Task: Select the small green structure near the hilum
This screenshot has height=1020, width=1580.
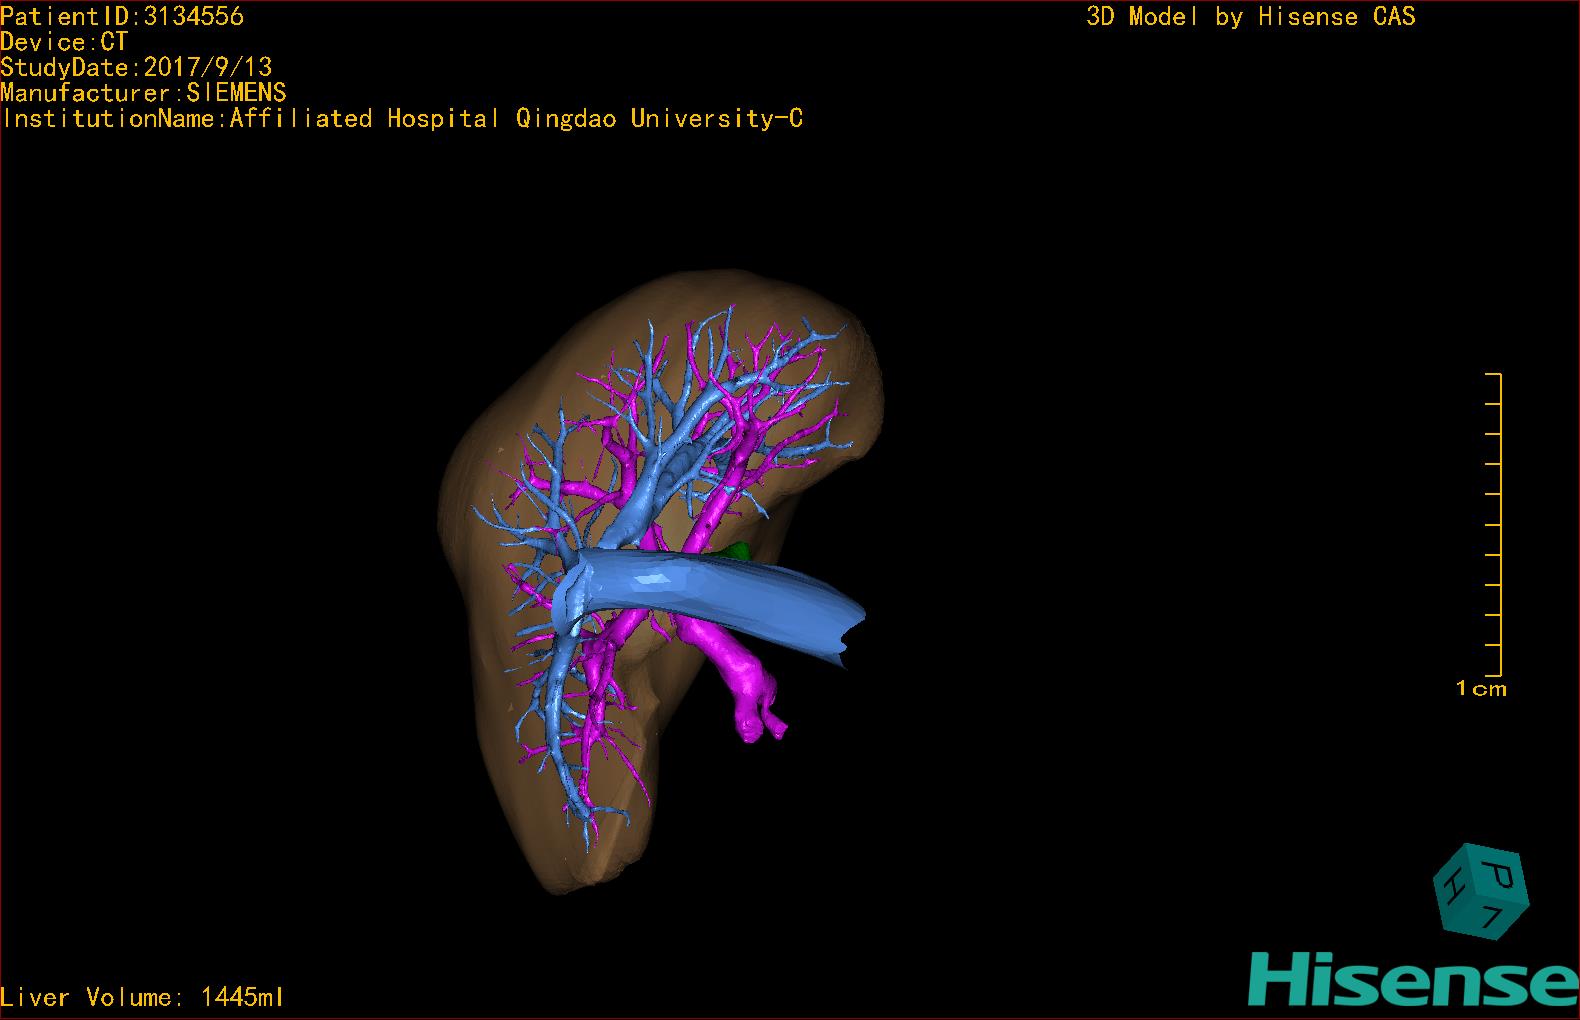Action: 739,550
